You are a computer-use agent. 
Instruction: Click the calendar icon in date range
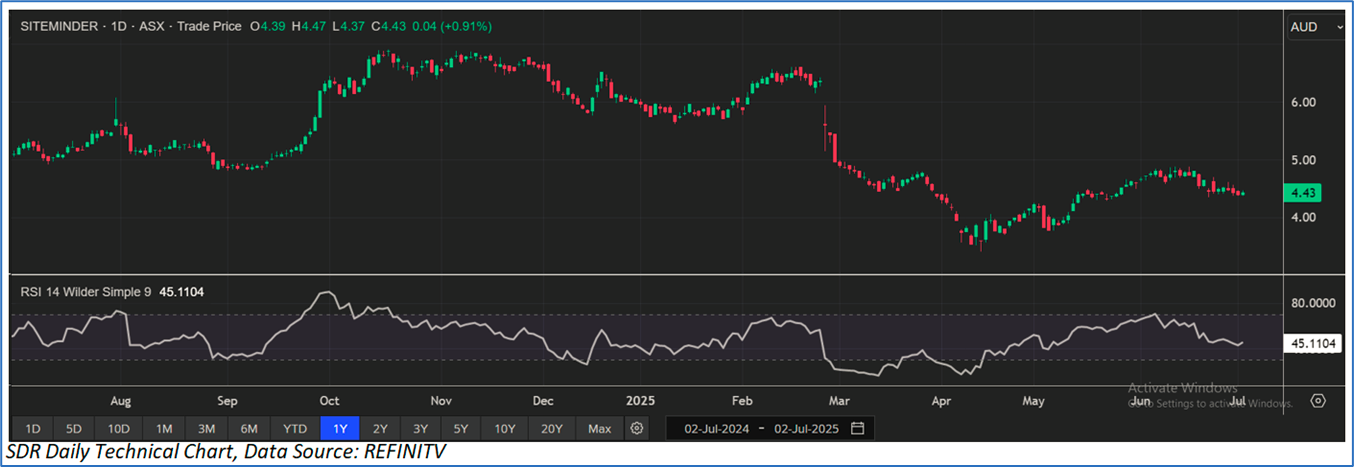[x=857, y=429]
